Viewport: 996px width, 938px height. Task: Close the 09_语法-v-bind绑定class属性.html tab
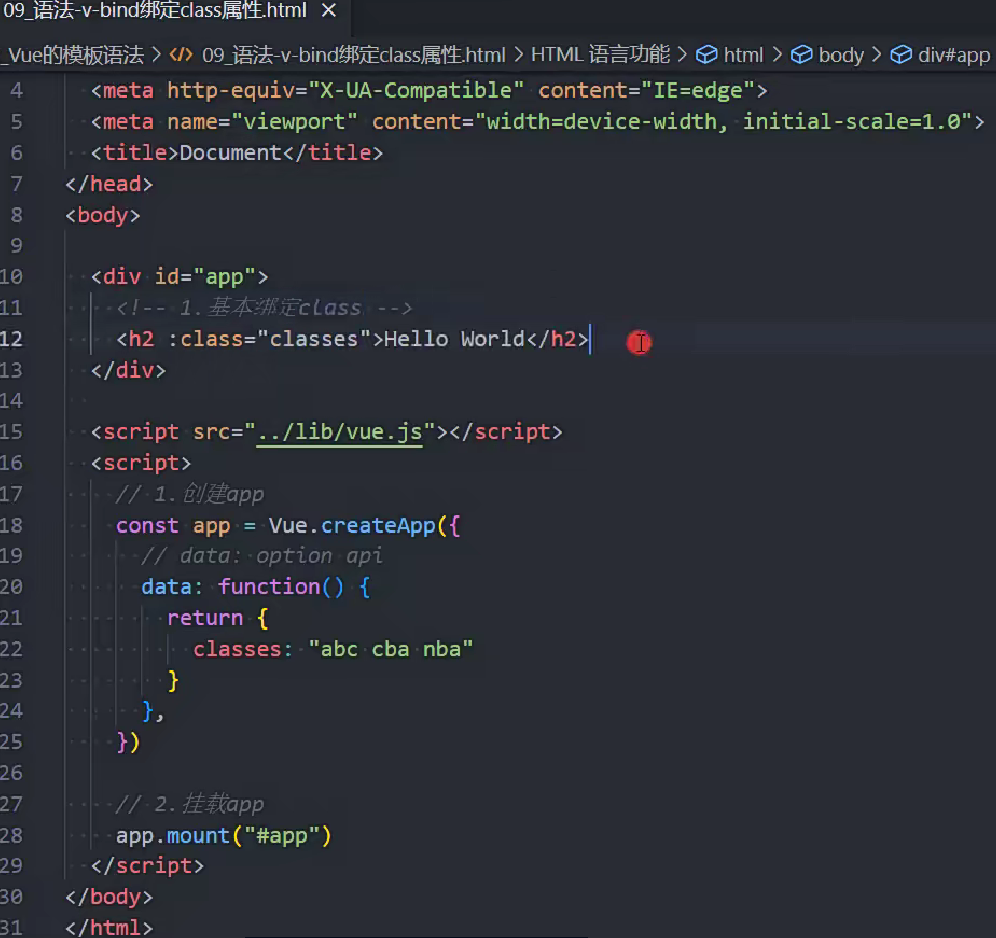click(328, 10)
